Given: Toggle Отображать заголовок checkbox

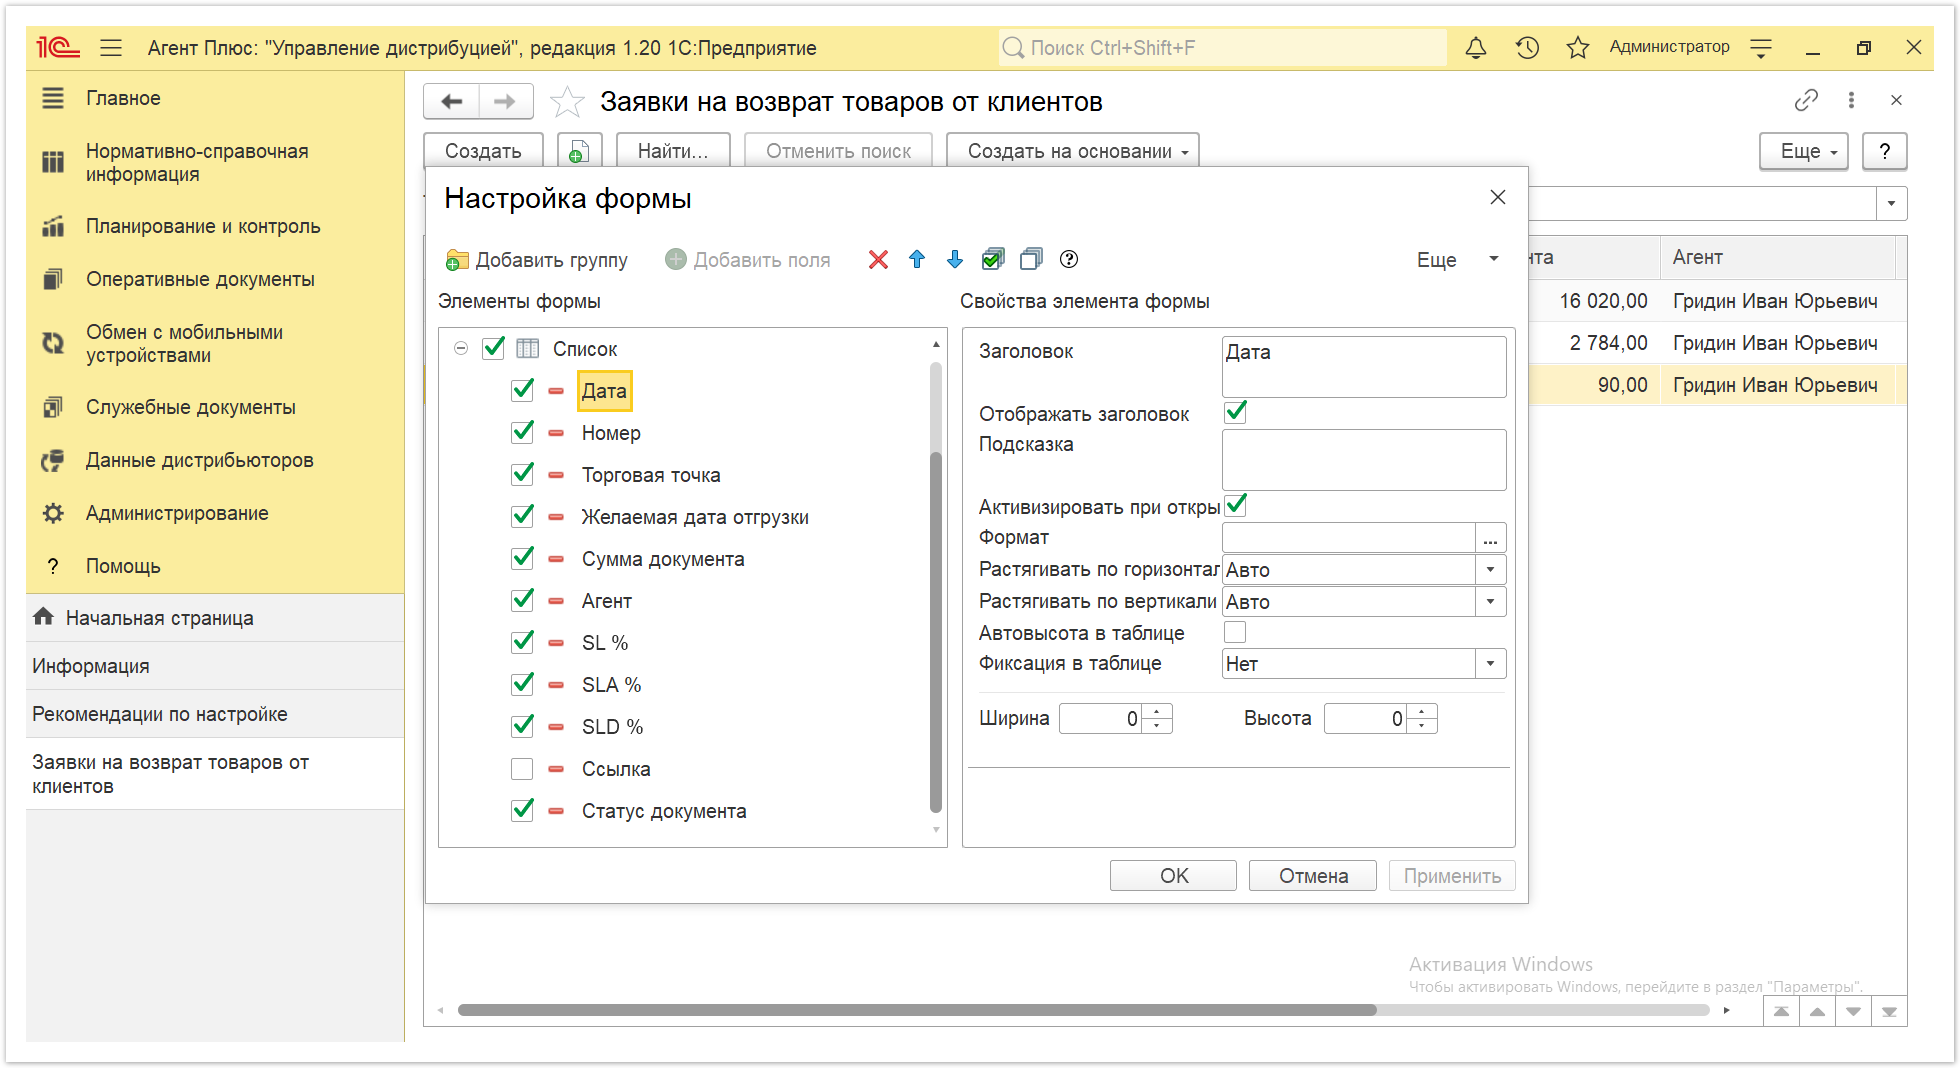Looking at the screenshot, I should [x=1236, y=412].
